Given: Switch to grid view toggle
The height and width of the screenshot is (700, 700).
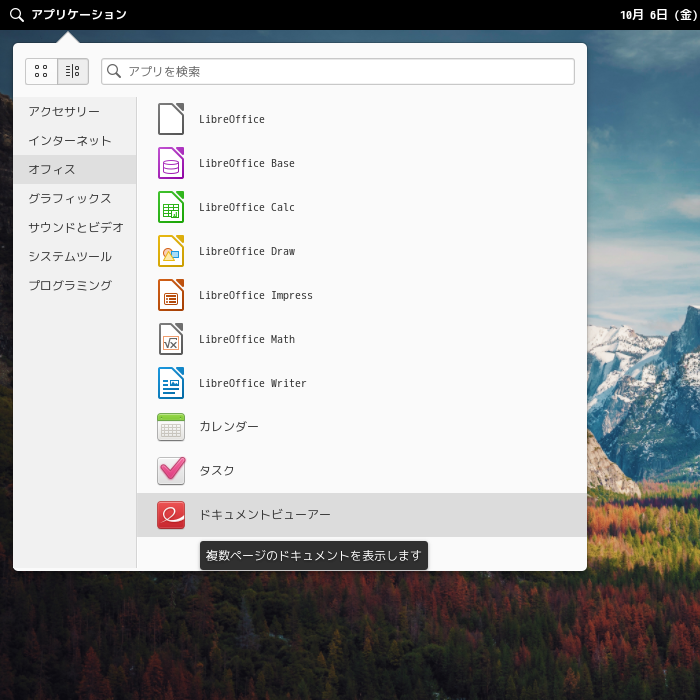Looking at the screenshot, I should 41,71.
